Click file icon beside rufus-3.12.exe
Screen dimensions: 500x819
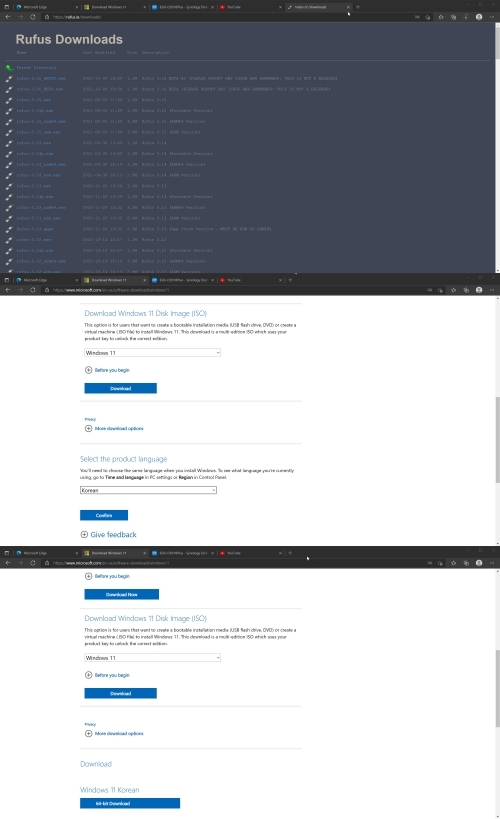[9, 240]
